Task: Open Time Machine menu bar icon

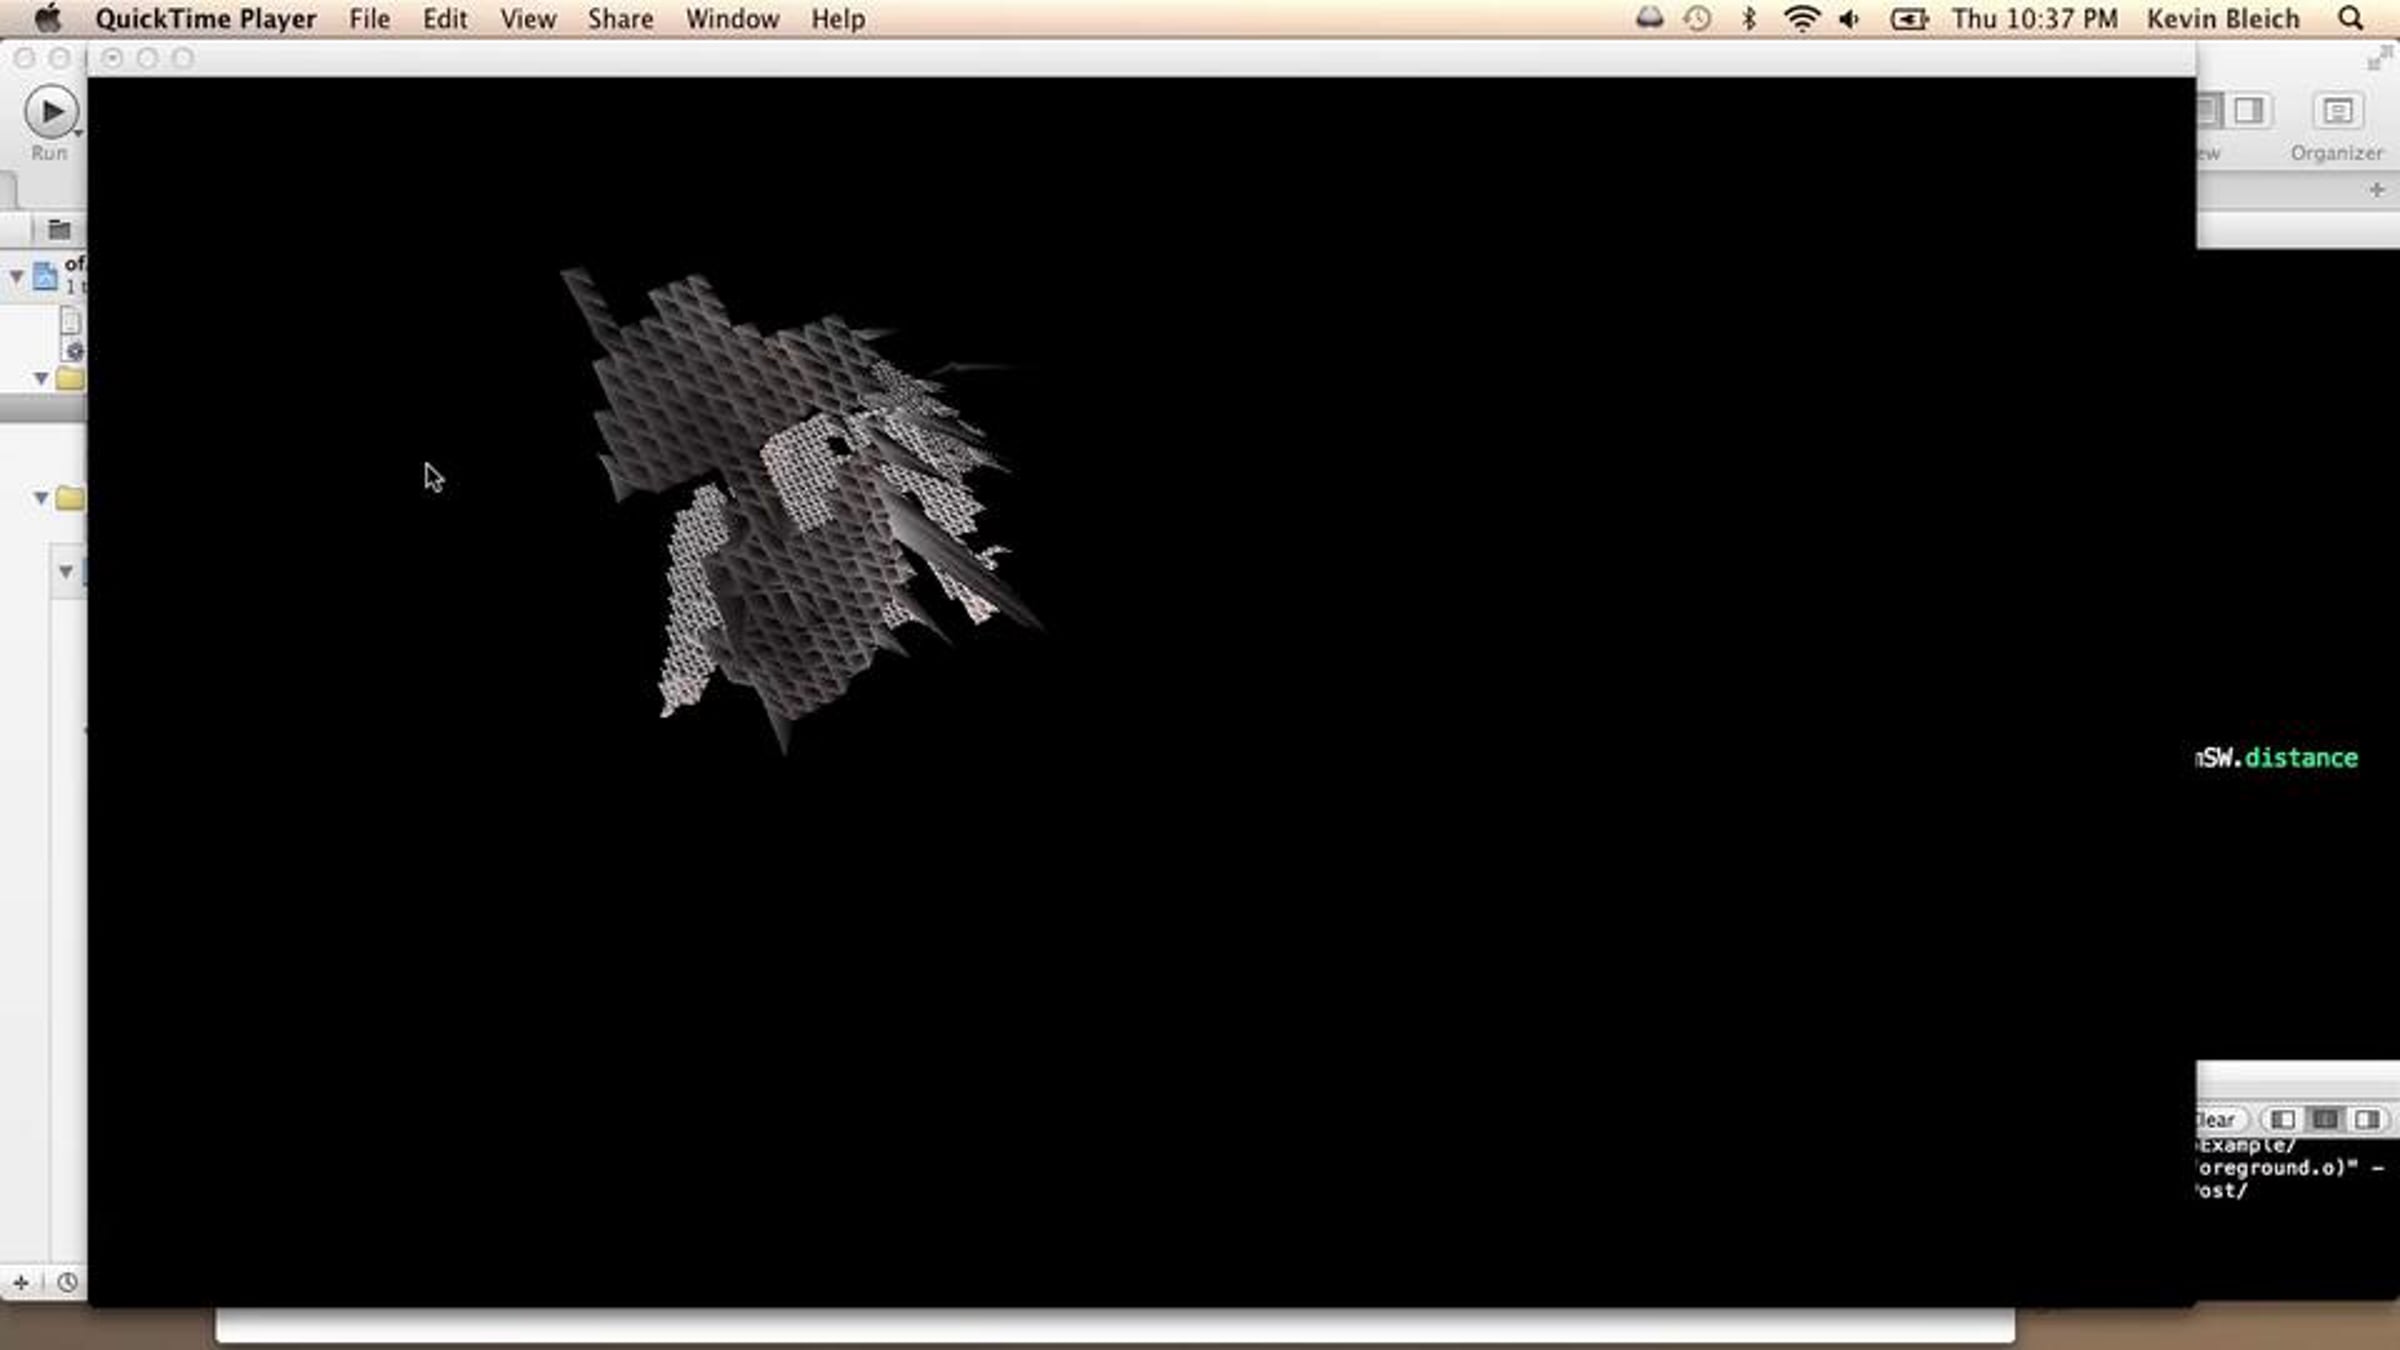Action: (x=1697, y=19)
